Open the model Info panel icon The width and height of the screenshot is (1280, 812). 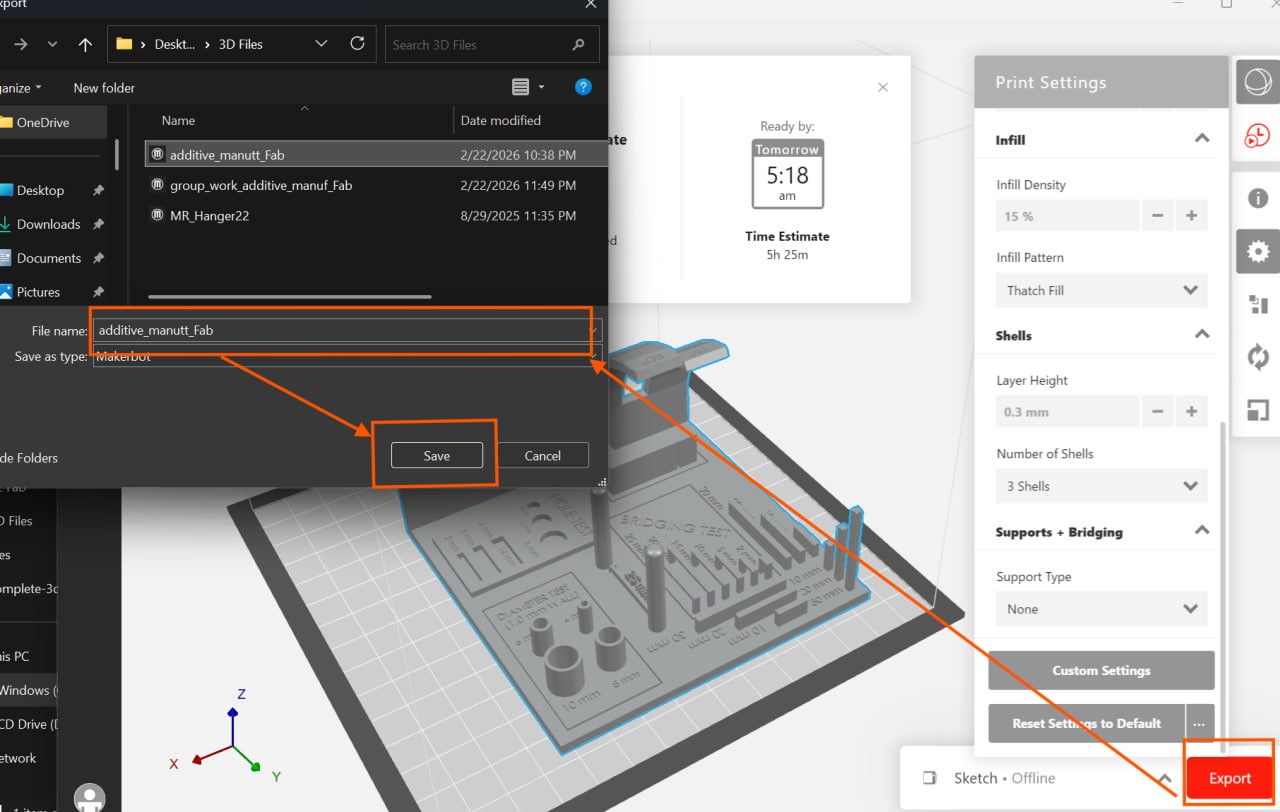tap(1257, 198)
